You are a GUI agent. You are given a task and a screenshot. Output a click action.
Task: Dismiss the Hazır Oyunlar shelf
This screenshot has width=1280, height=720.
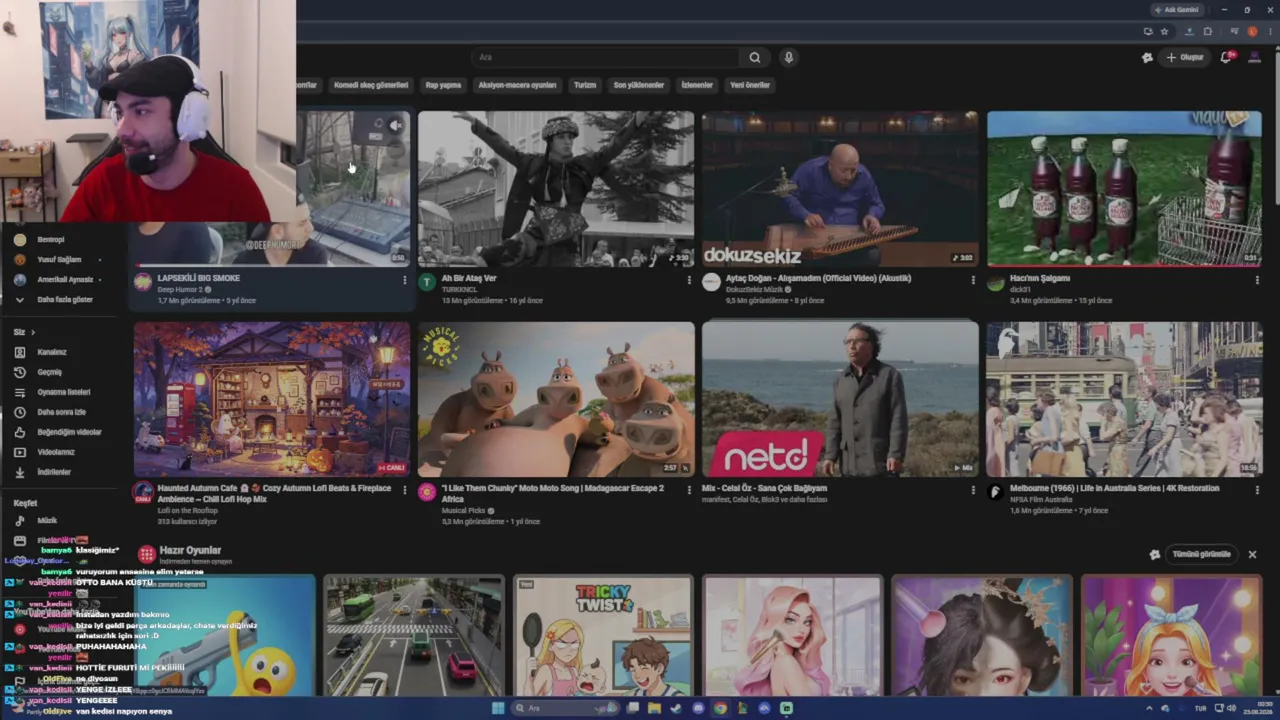pos(1252,554)
